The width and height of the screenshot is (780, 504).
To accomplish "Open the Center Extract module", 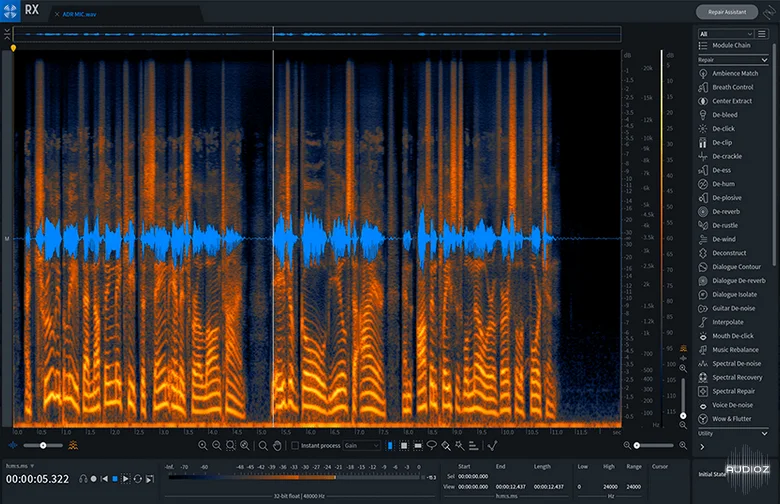I will pos(726,101).
